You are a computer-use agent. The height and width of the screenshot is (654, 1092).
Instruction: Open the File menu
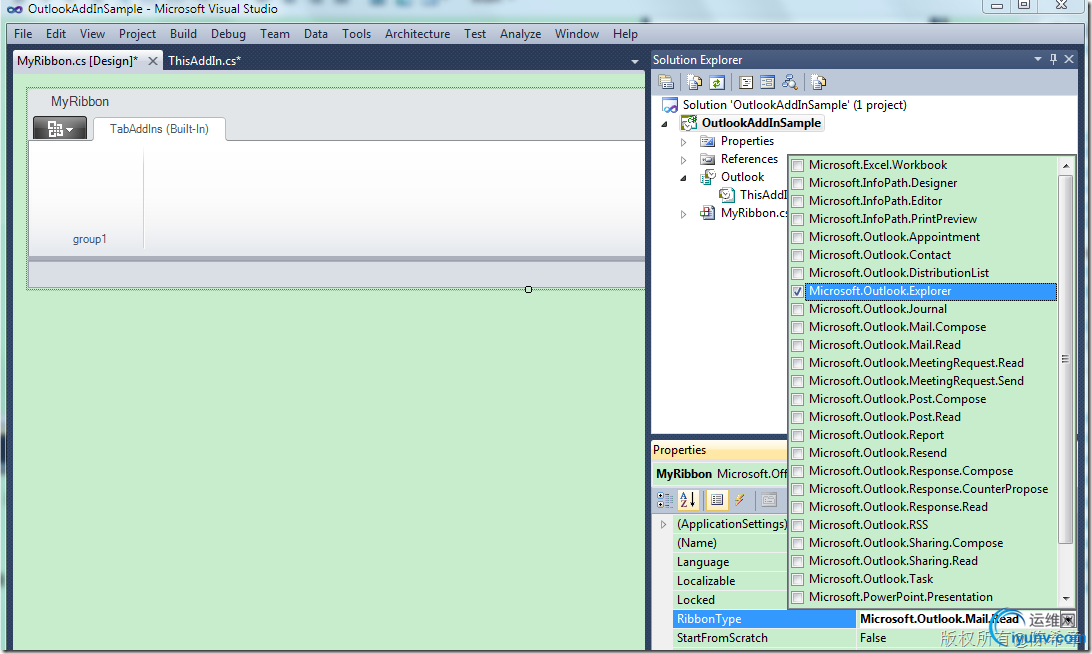23,33
